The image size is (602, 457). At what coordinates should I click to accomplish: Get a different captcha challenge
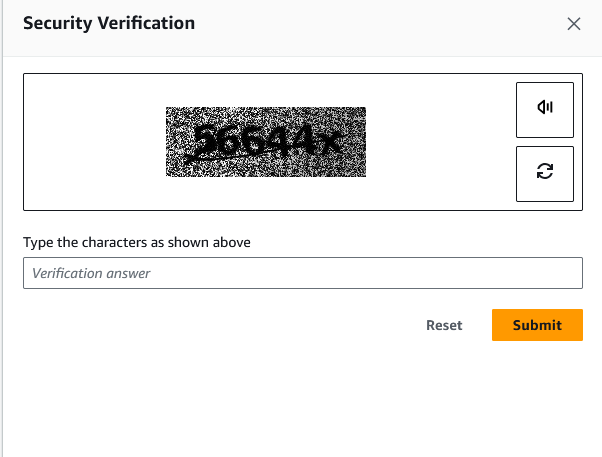[x=545, y=174]
